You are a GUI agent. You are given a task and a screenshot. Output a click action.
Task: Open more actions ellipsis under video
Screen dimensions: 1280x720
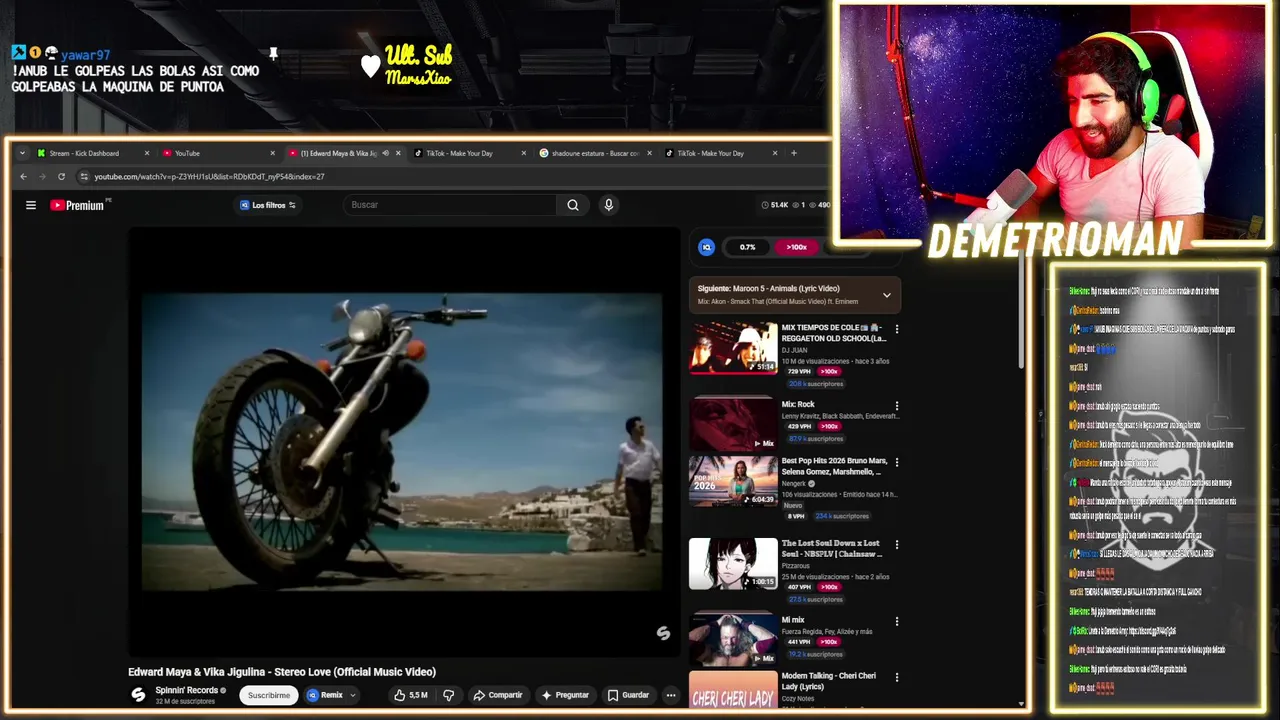pos(671,695)
